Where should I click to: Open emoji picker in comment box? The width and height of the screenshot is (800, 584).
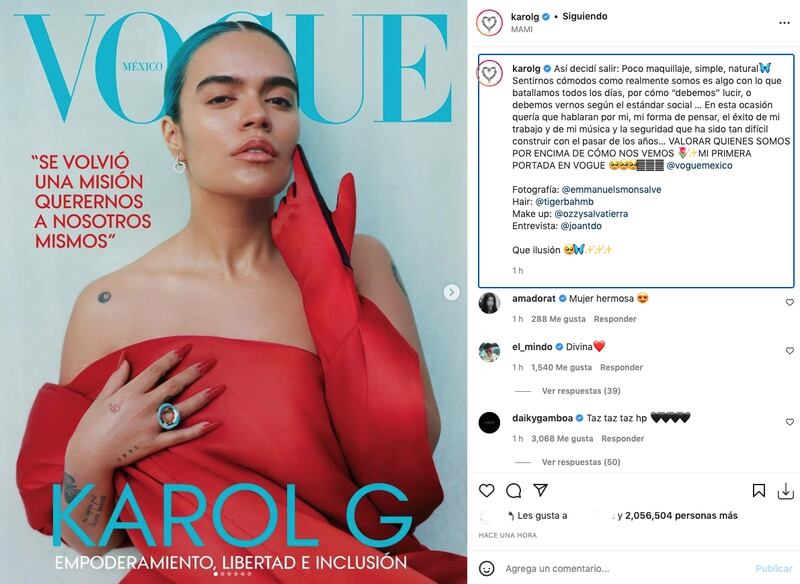[x=487, y=568]
